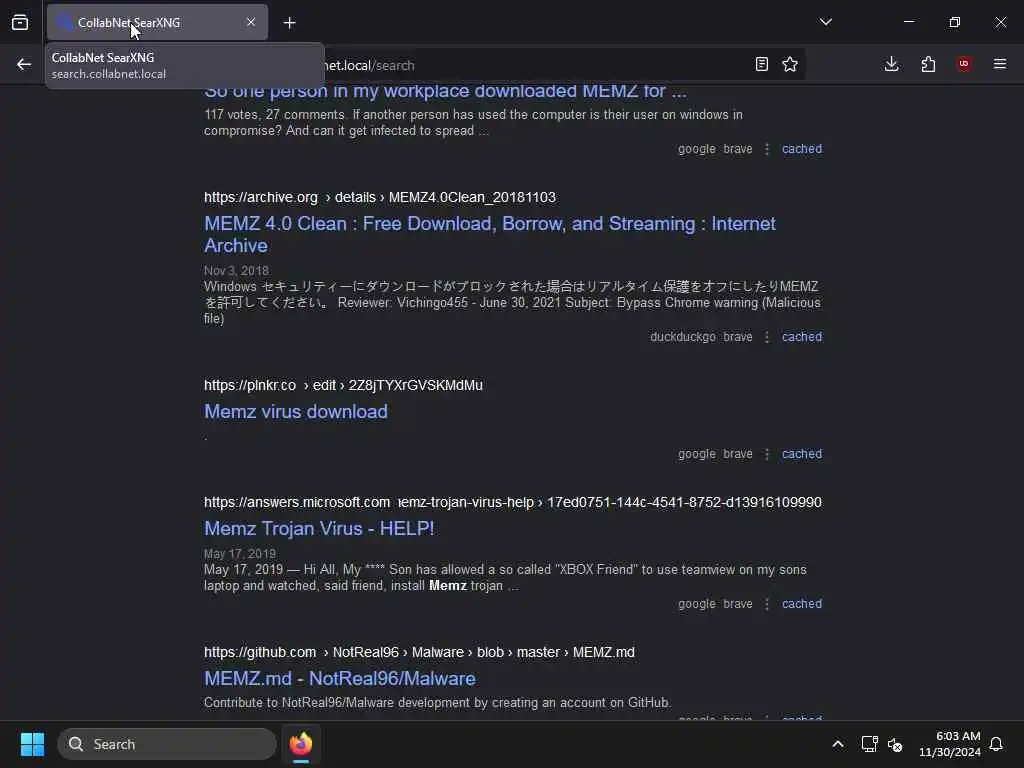Open the Downloads panel
This screenshot has height=768, width=1024.
tap(891, 64)
